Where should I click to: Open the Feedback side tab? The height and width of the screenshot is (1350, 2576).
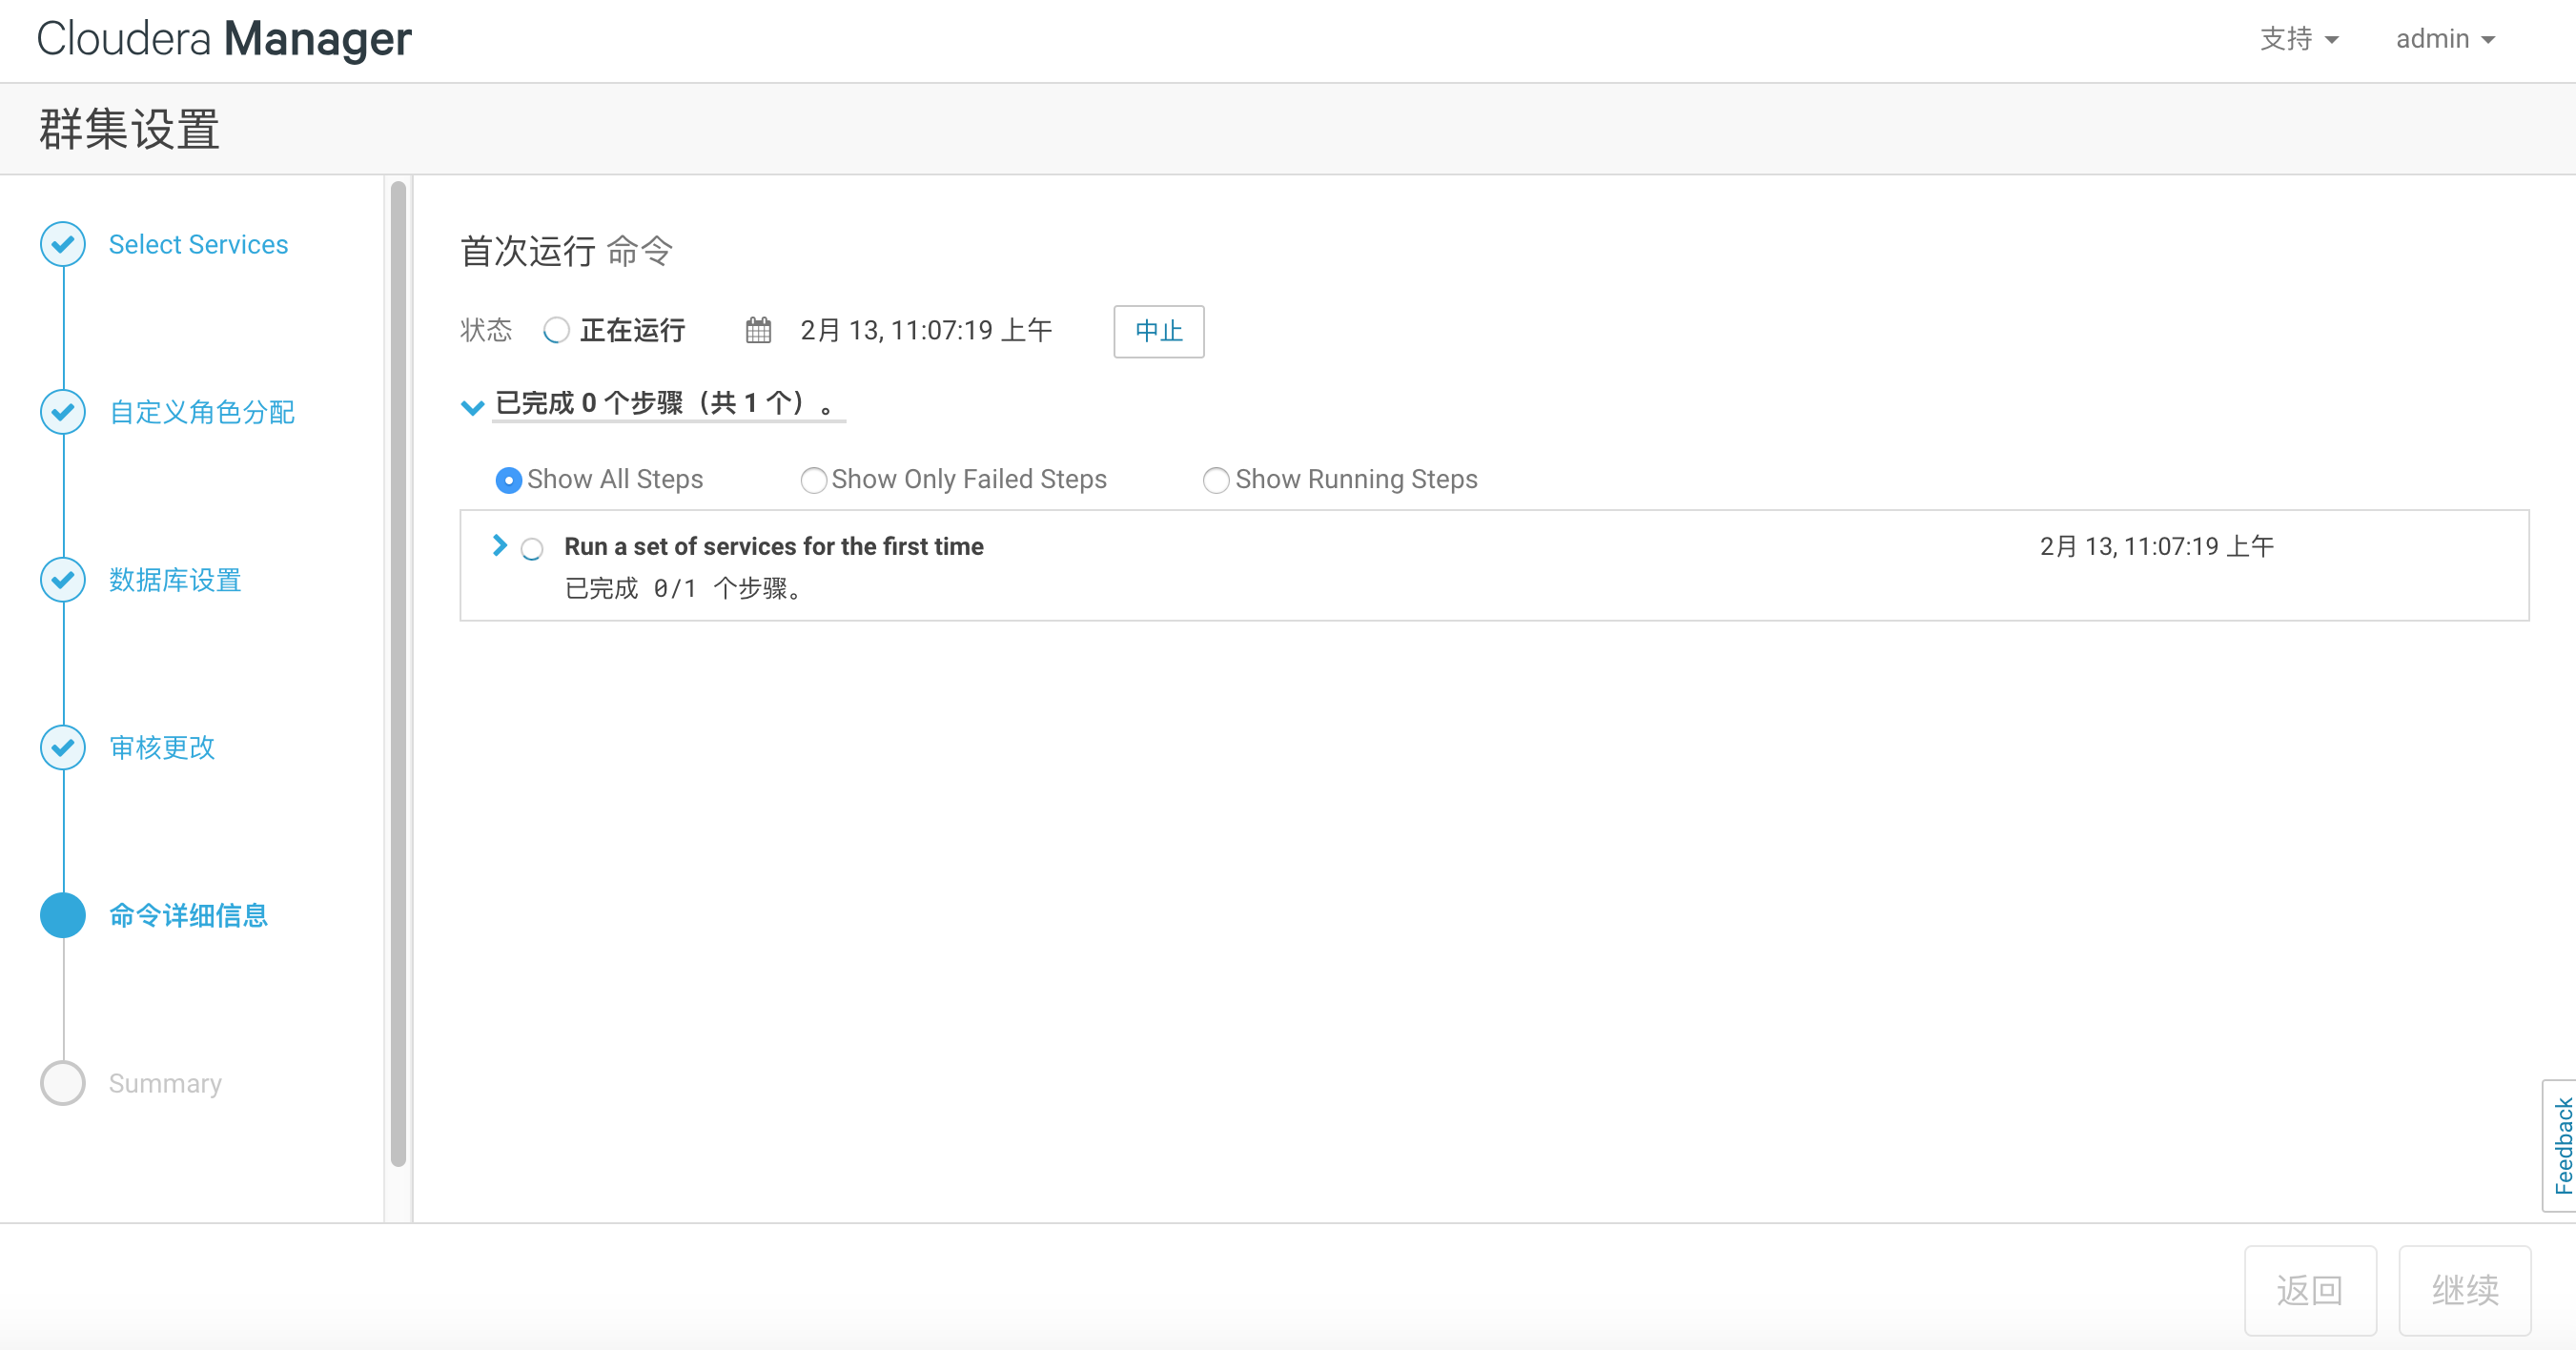2561,1146
